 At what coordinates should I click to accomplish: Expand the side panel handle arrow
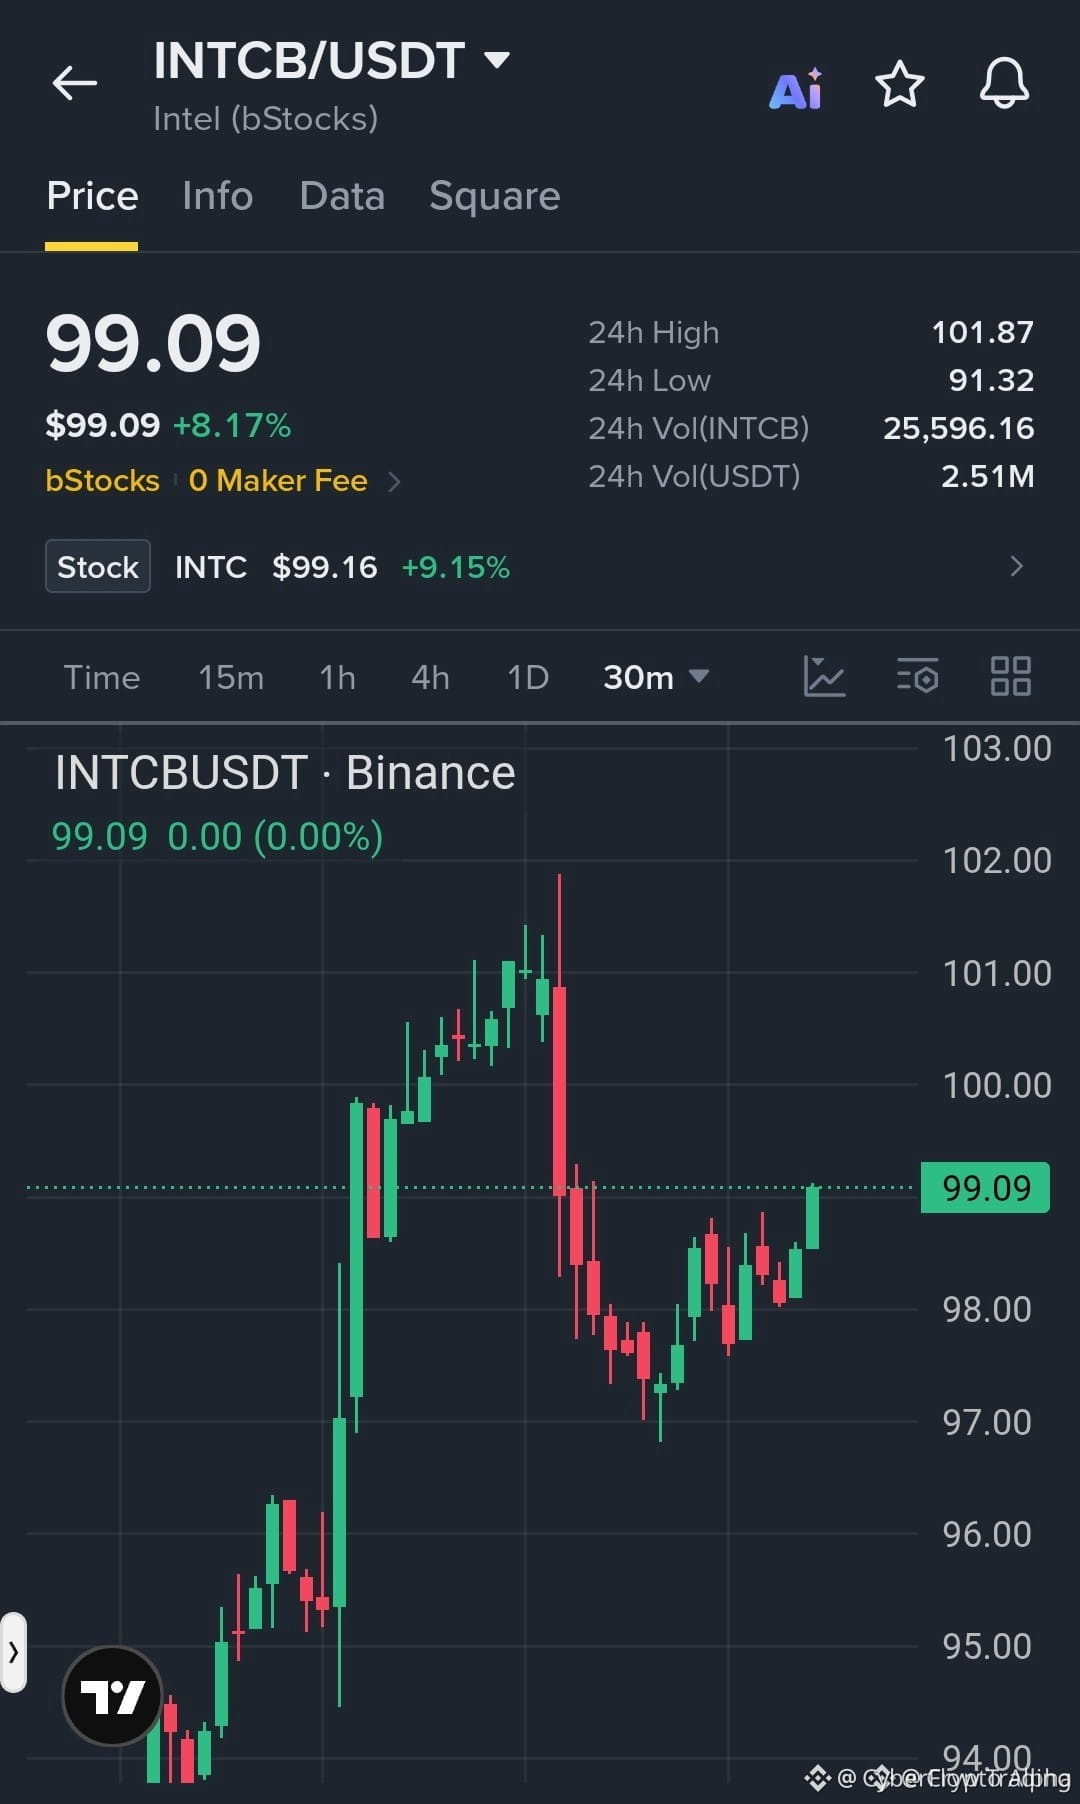13,1652
